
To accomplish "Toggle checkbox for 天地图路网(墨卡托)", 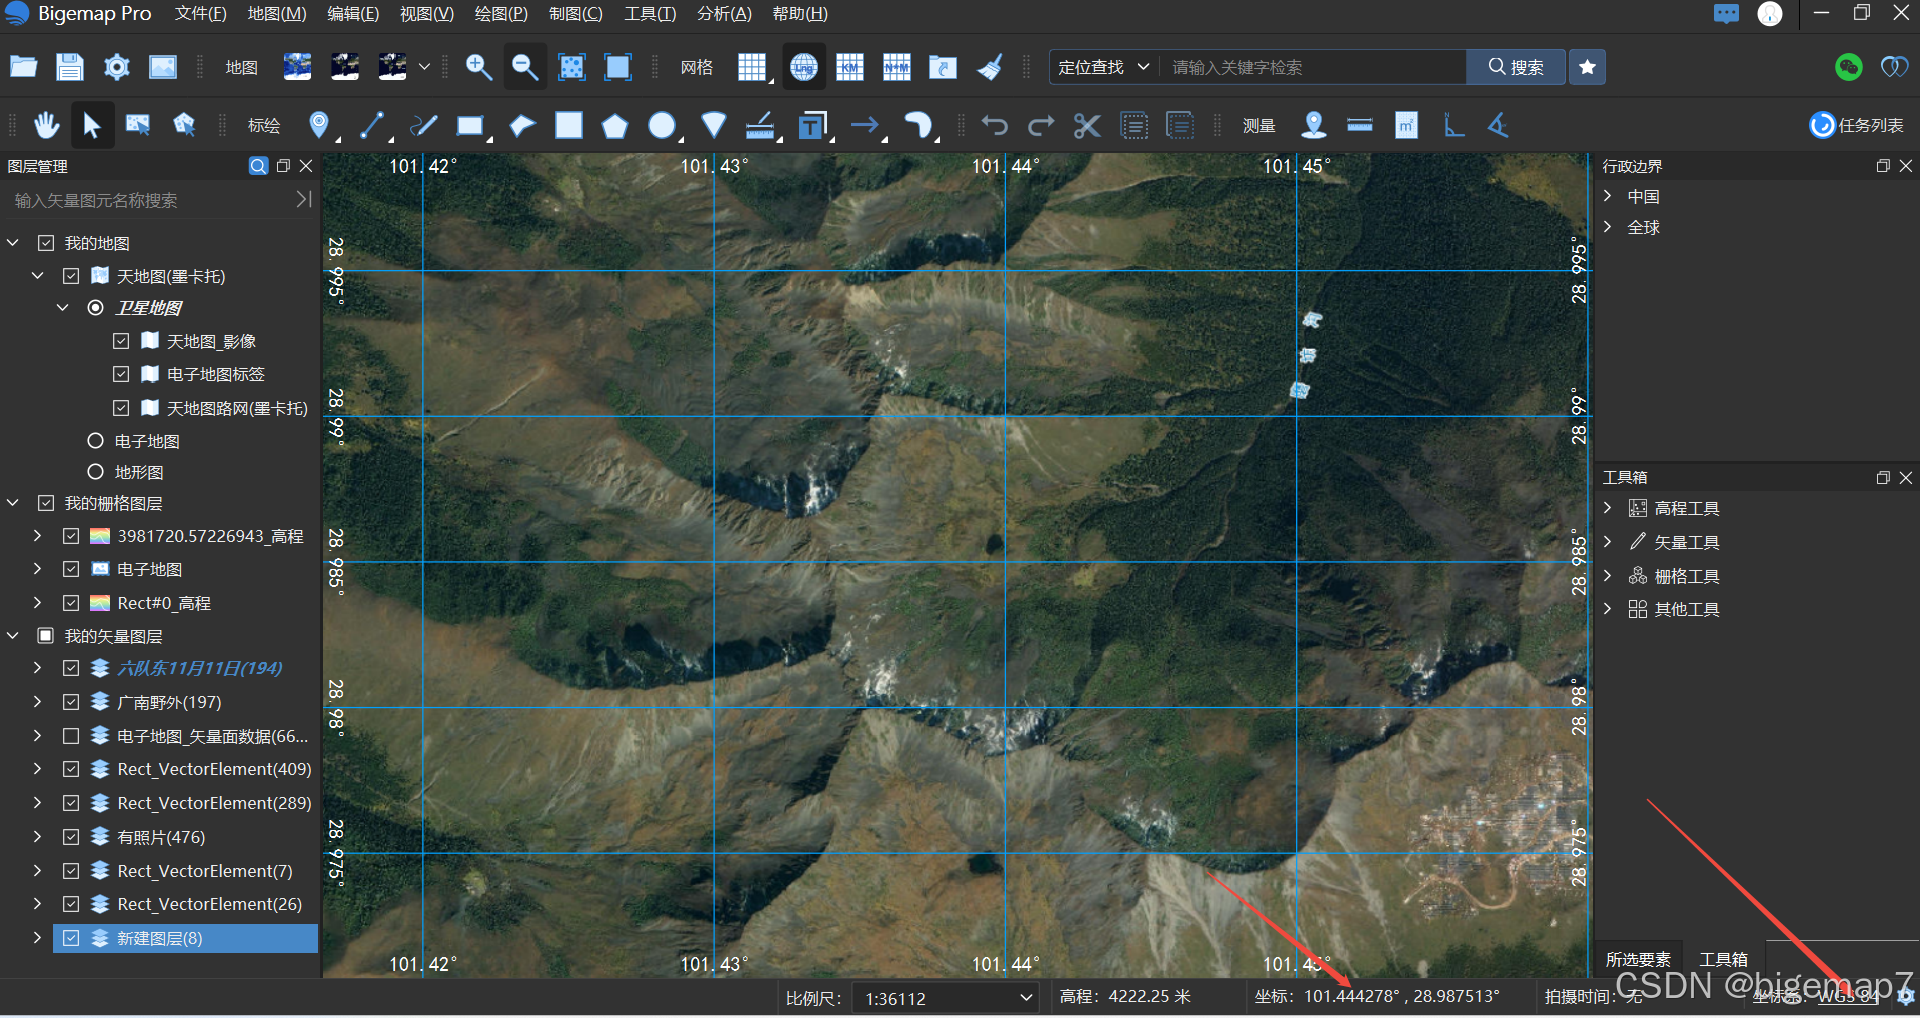I will coord(121,408).
